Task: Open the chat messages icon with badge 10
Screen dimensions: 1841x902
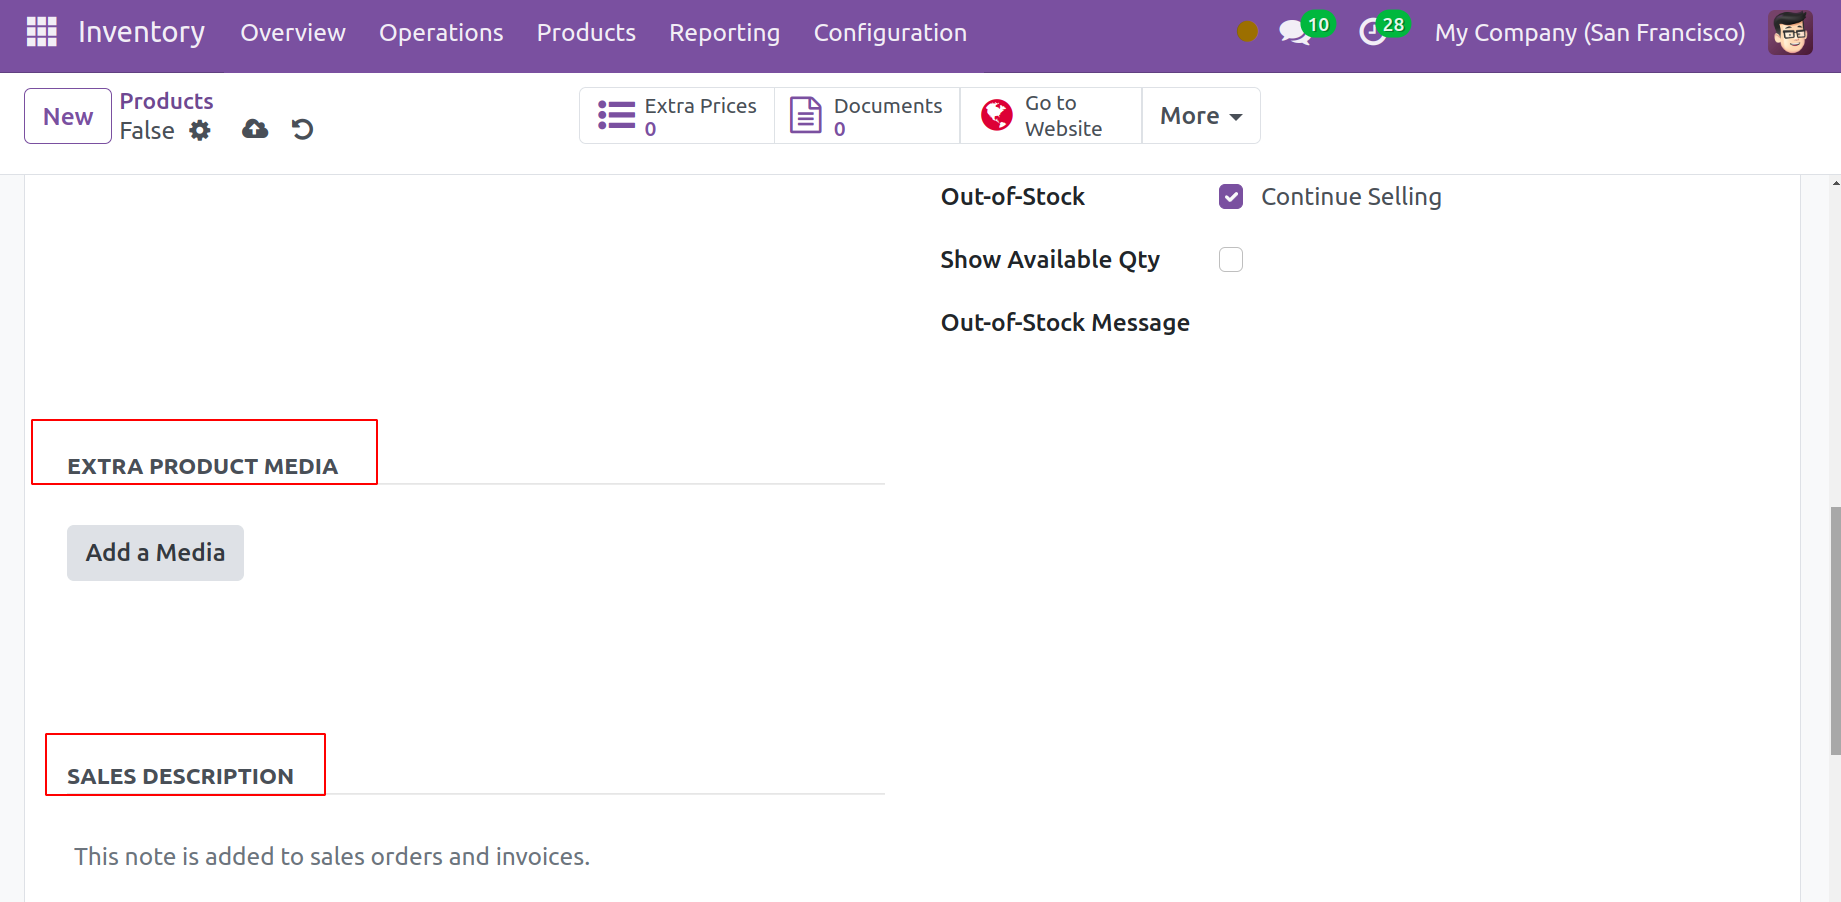Action: [1294, 32]
